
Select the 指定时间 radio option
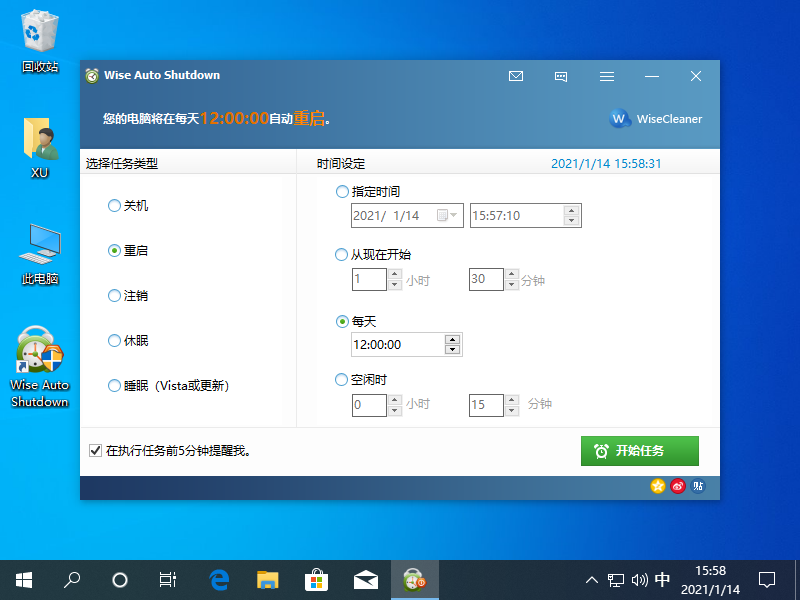(343, 192)
